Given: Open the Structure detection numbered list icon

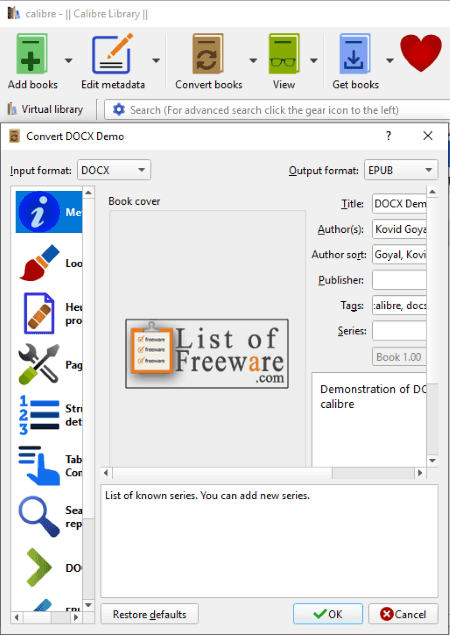Looking at the screenshot, I should [39, 415].
